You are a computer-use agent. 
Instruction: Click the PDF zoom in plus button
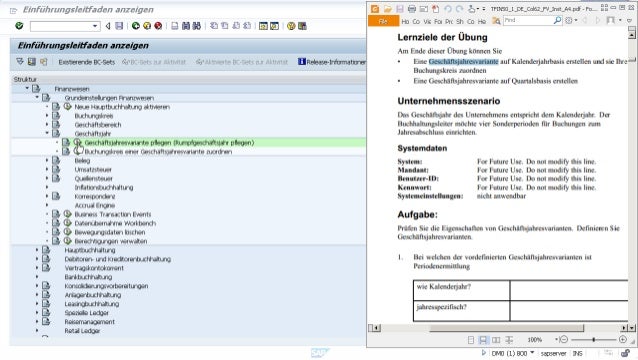(x=623, y=339)
